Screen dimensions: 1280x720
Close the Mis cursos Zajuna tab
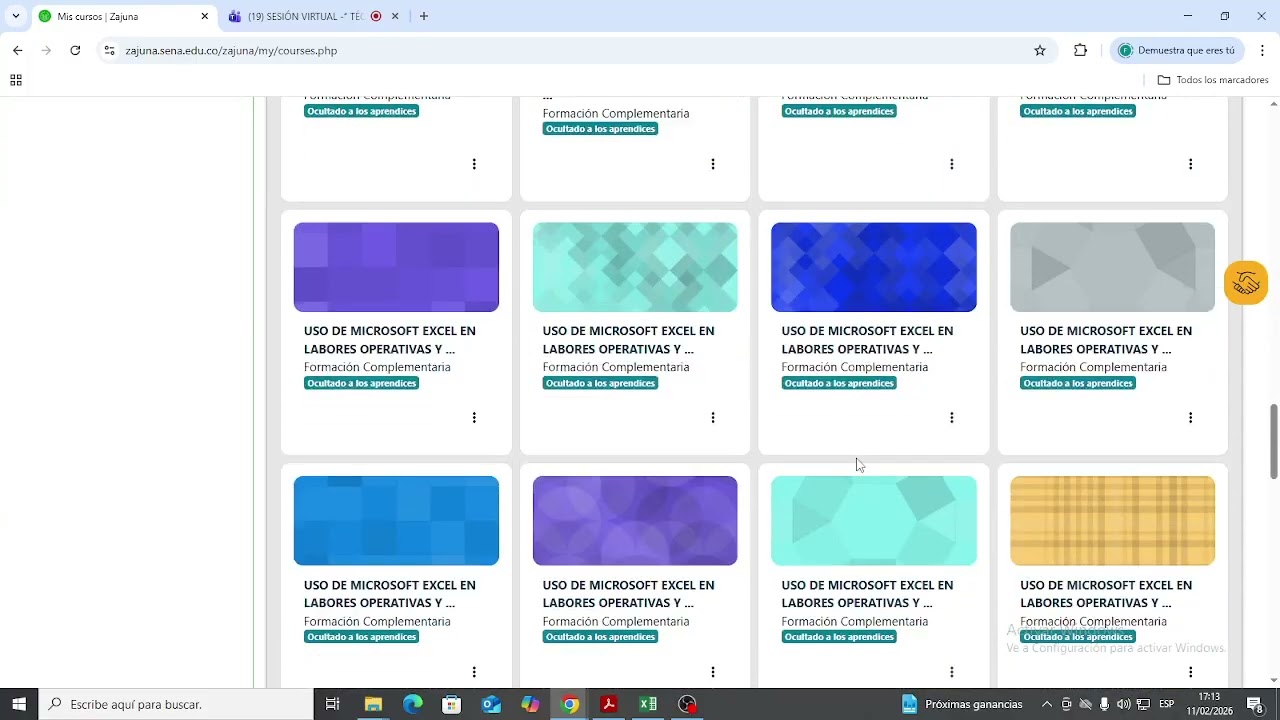point(205,16)
